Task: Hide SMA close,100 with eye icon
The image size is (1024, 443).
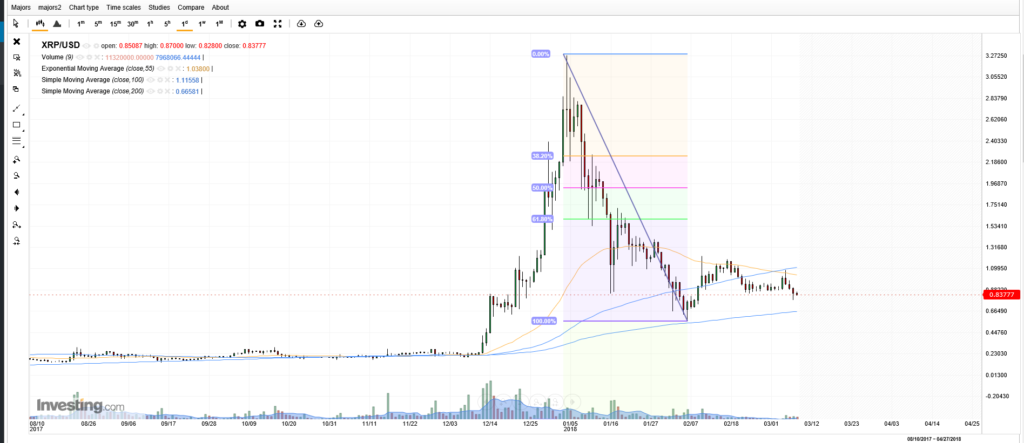Action: click(150, 80)
